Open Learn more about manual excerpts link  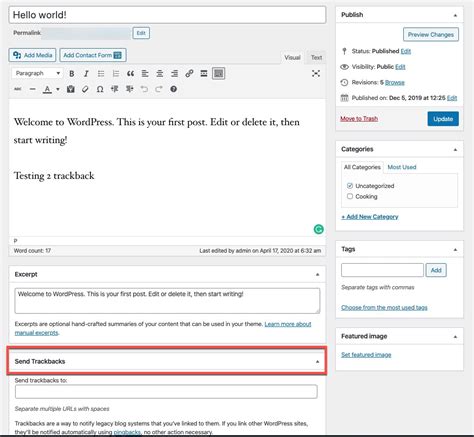[288, 324]
